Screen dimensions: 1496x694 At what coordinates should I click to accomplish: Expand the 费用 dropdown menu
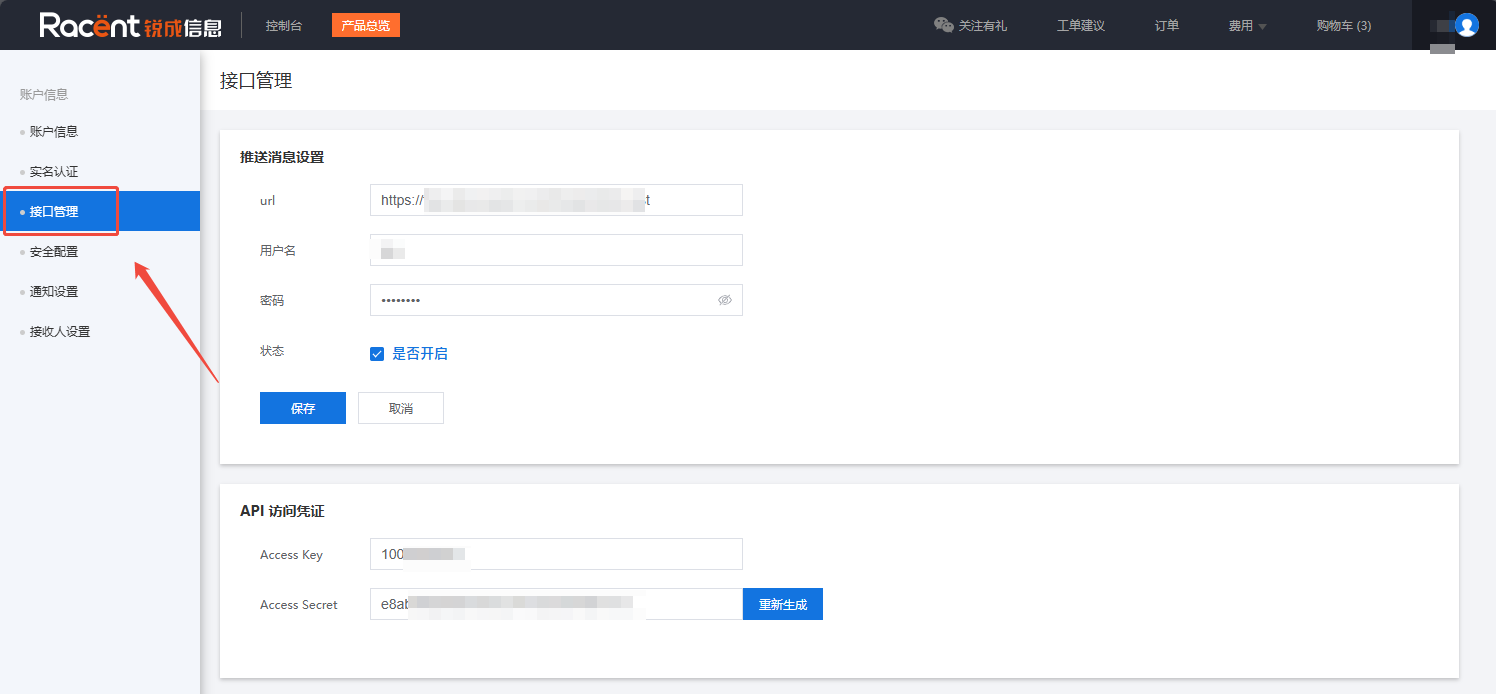(1247, 26)
